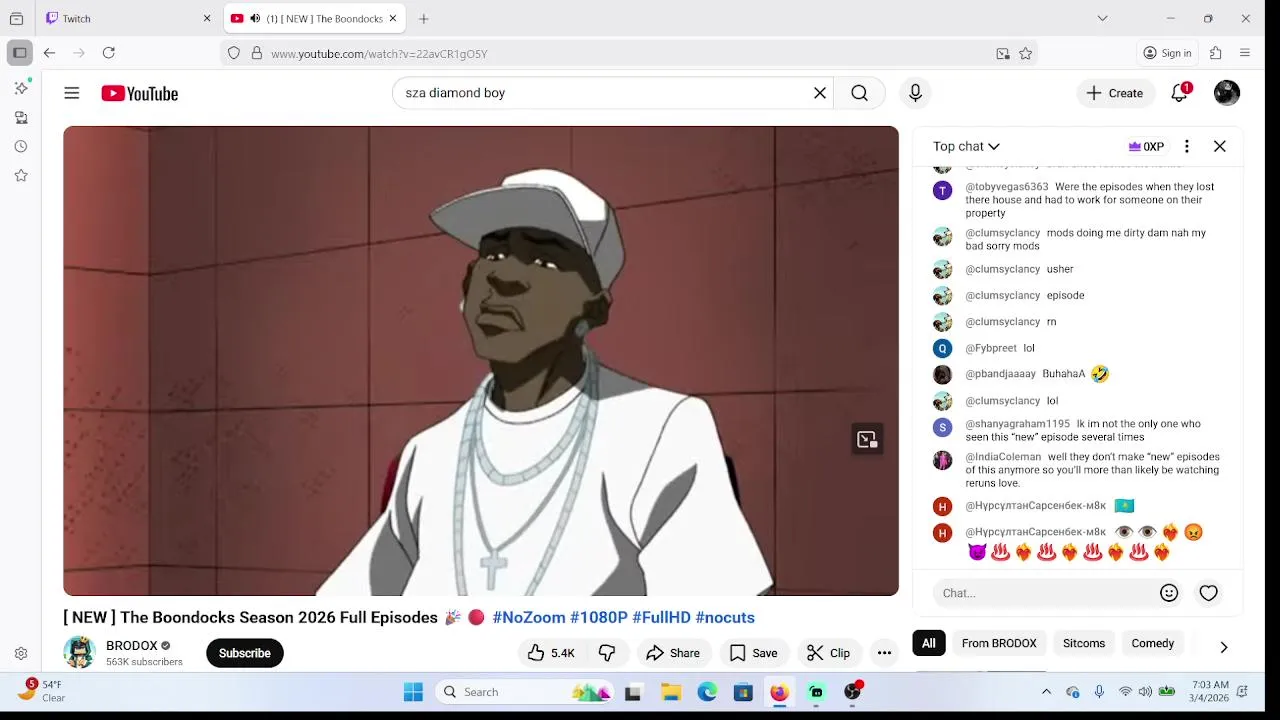Open the AI chatbot sparkle sidebar icon
The image size is (1280, 720).
tap(21, 88)
